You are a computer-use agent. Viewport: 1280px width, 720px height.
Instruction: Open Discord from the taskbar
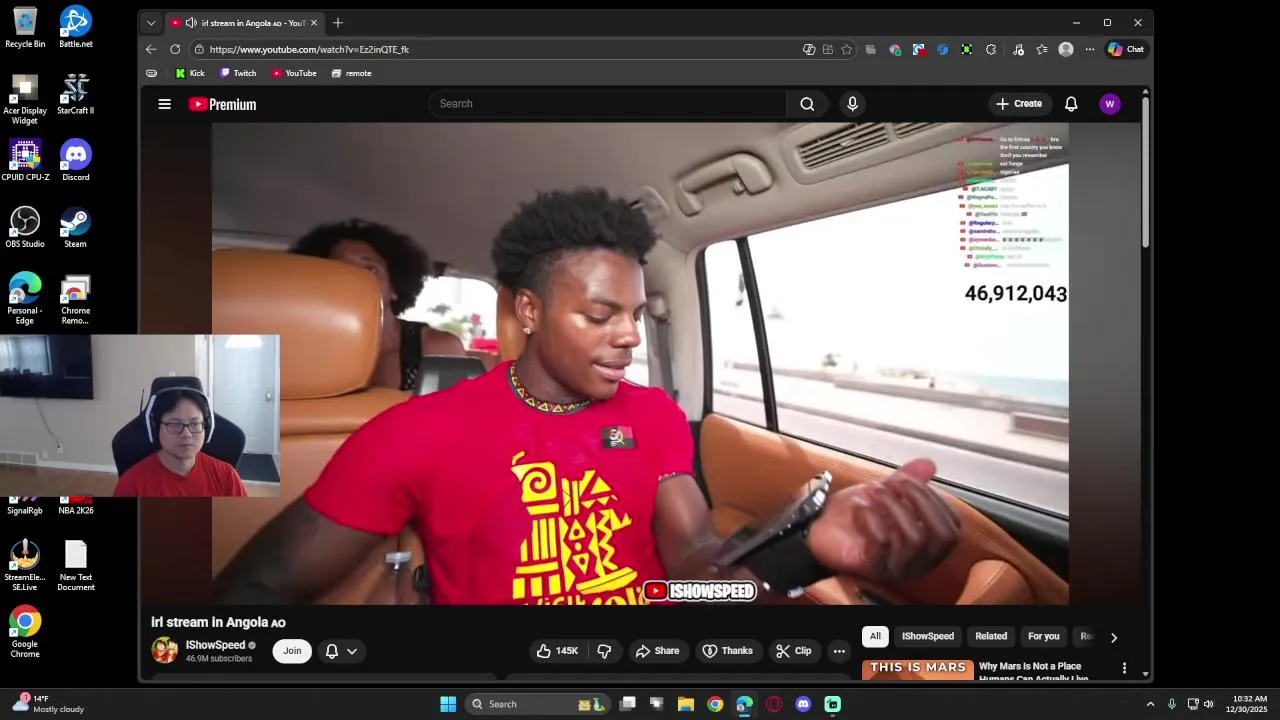click(803, 704)
